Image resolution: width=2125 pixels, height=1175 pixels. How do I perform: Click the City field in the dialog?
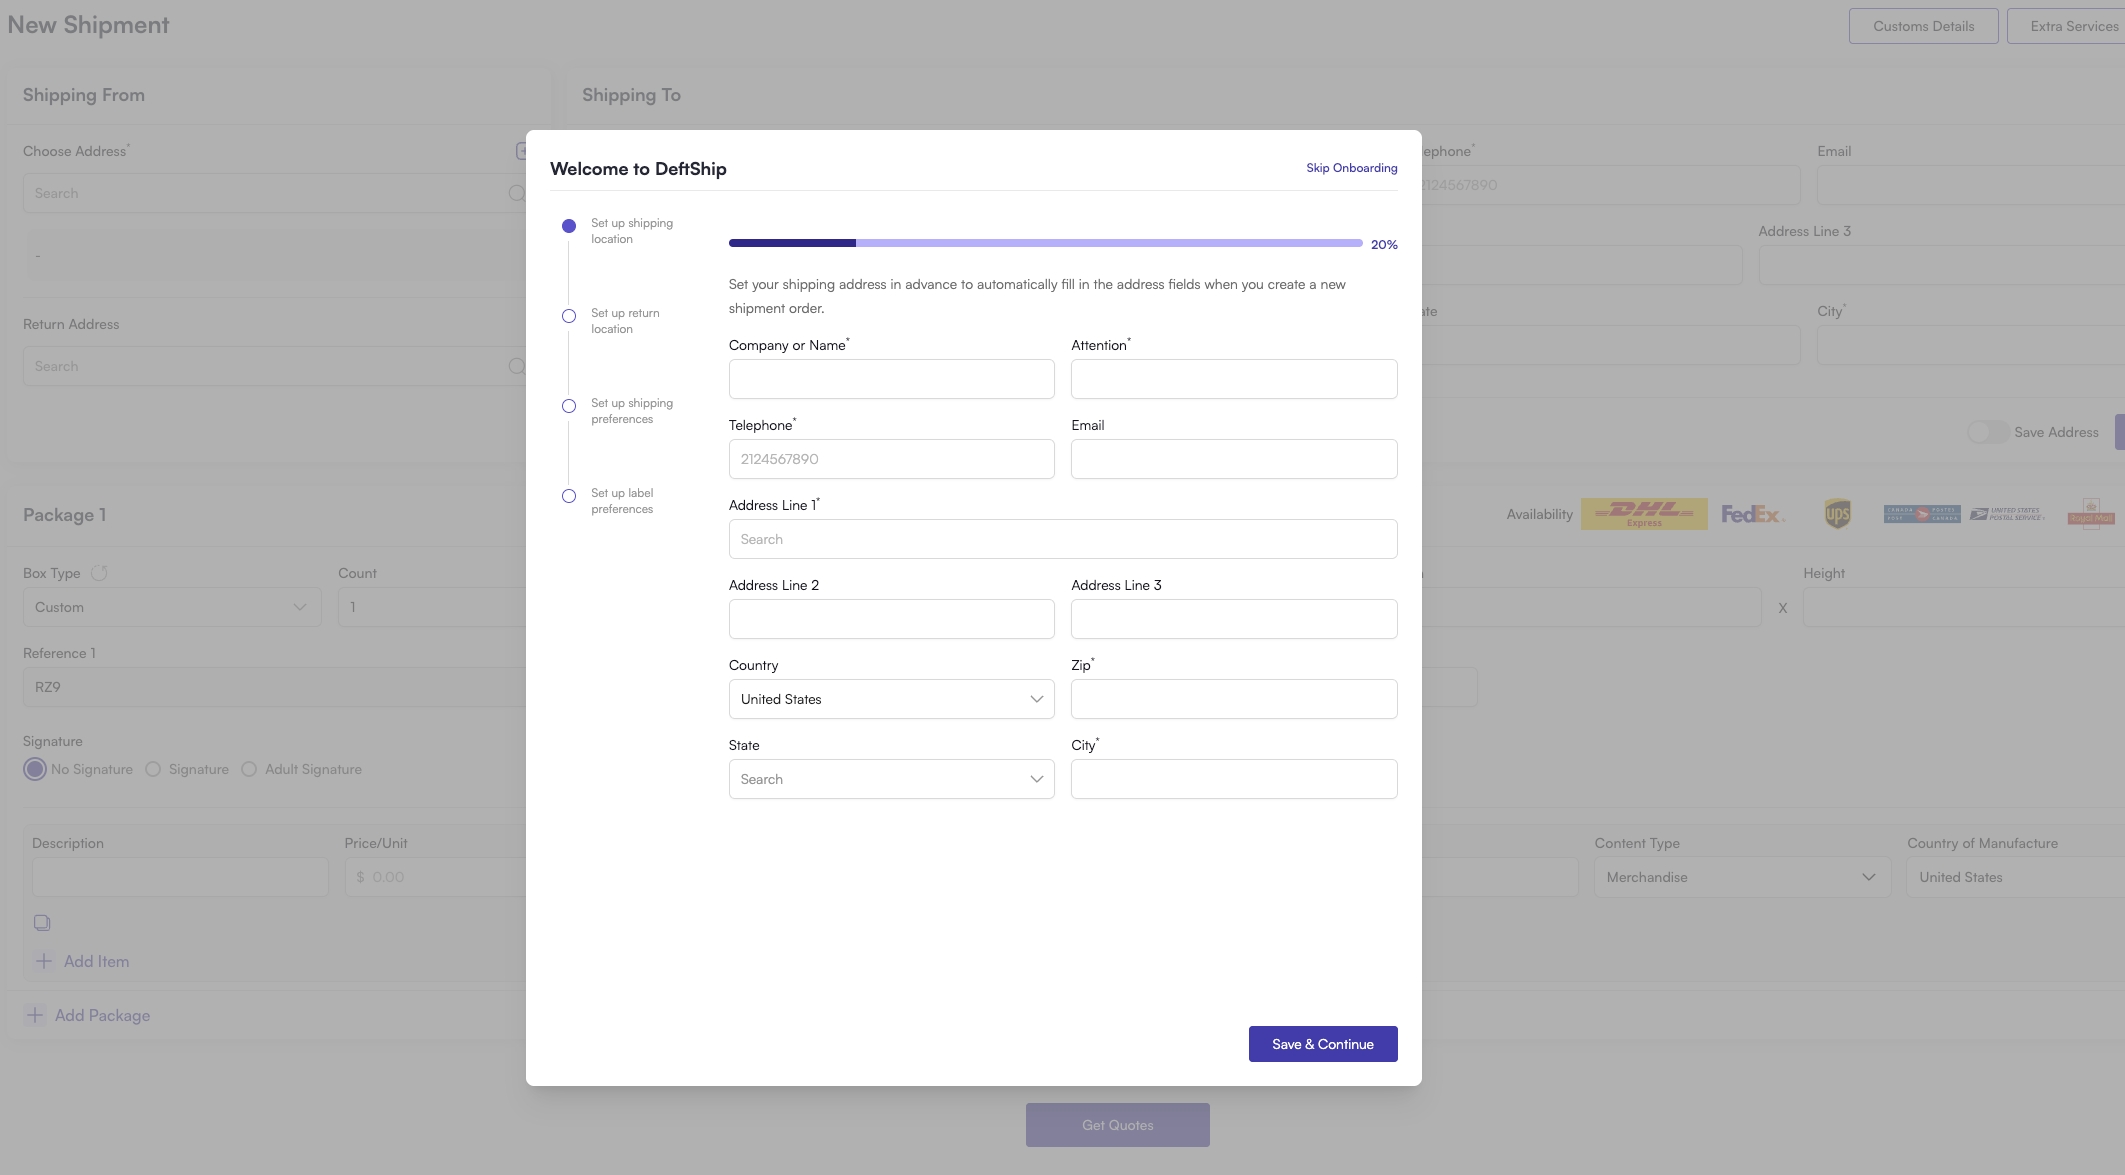point(1234,779)
